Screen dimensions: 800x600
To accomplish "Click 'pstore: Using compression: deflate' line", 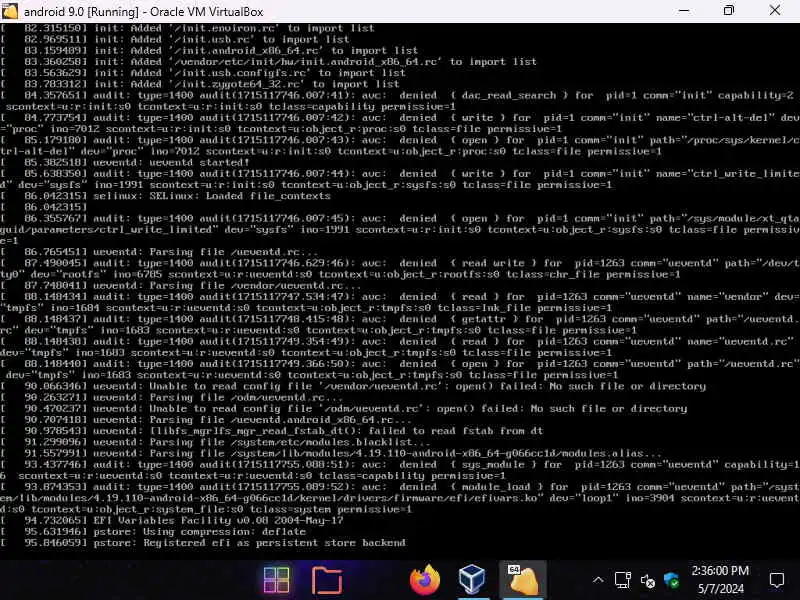I will tap(153, 532).
